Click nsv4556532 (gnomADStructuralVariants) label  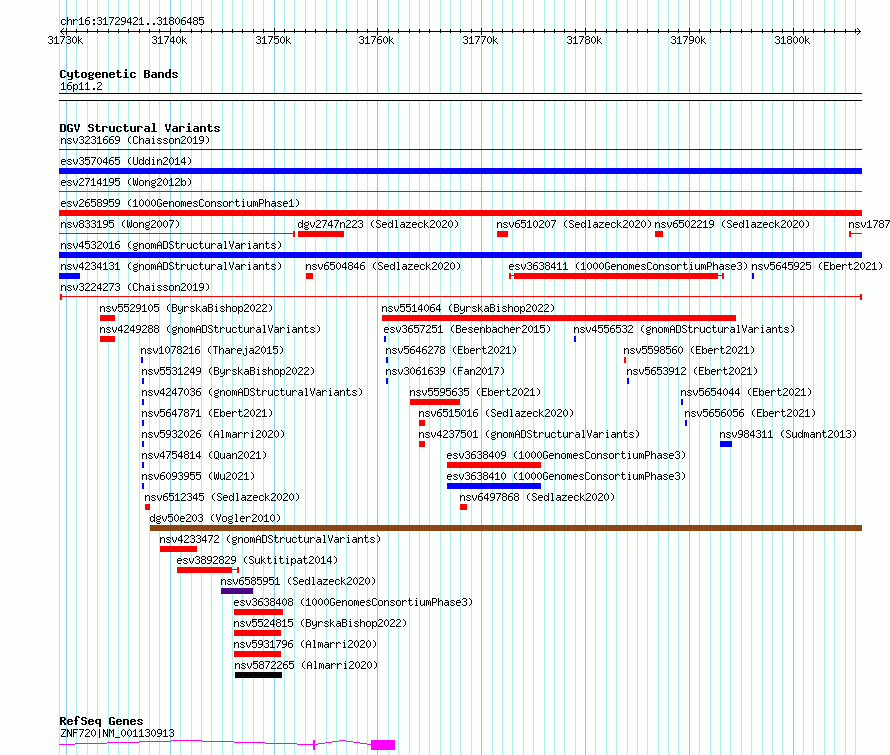tap(684, 329)
